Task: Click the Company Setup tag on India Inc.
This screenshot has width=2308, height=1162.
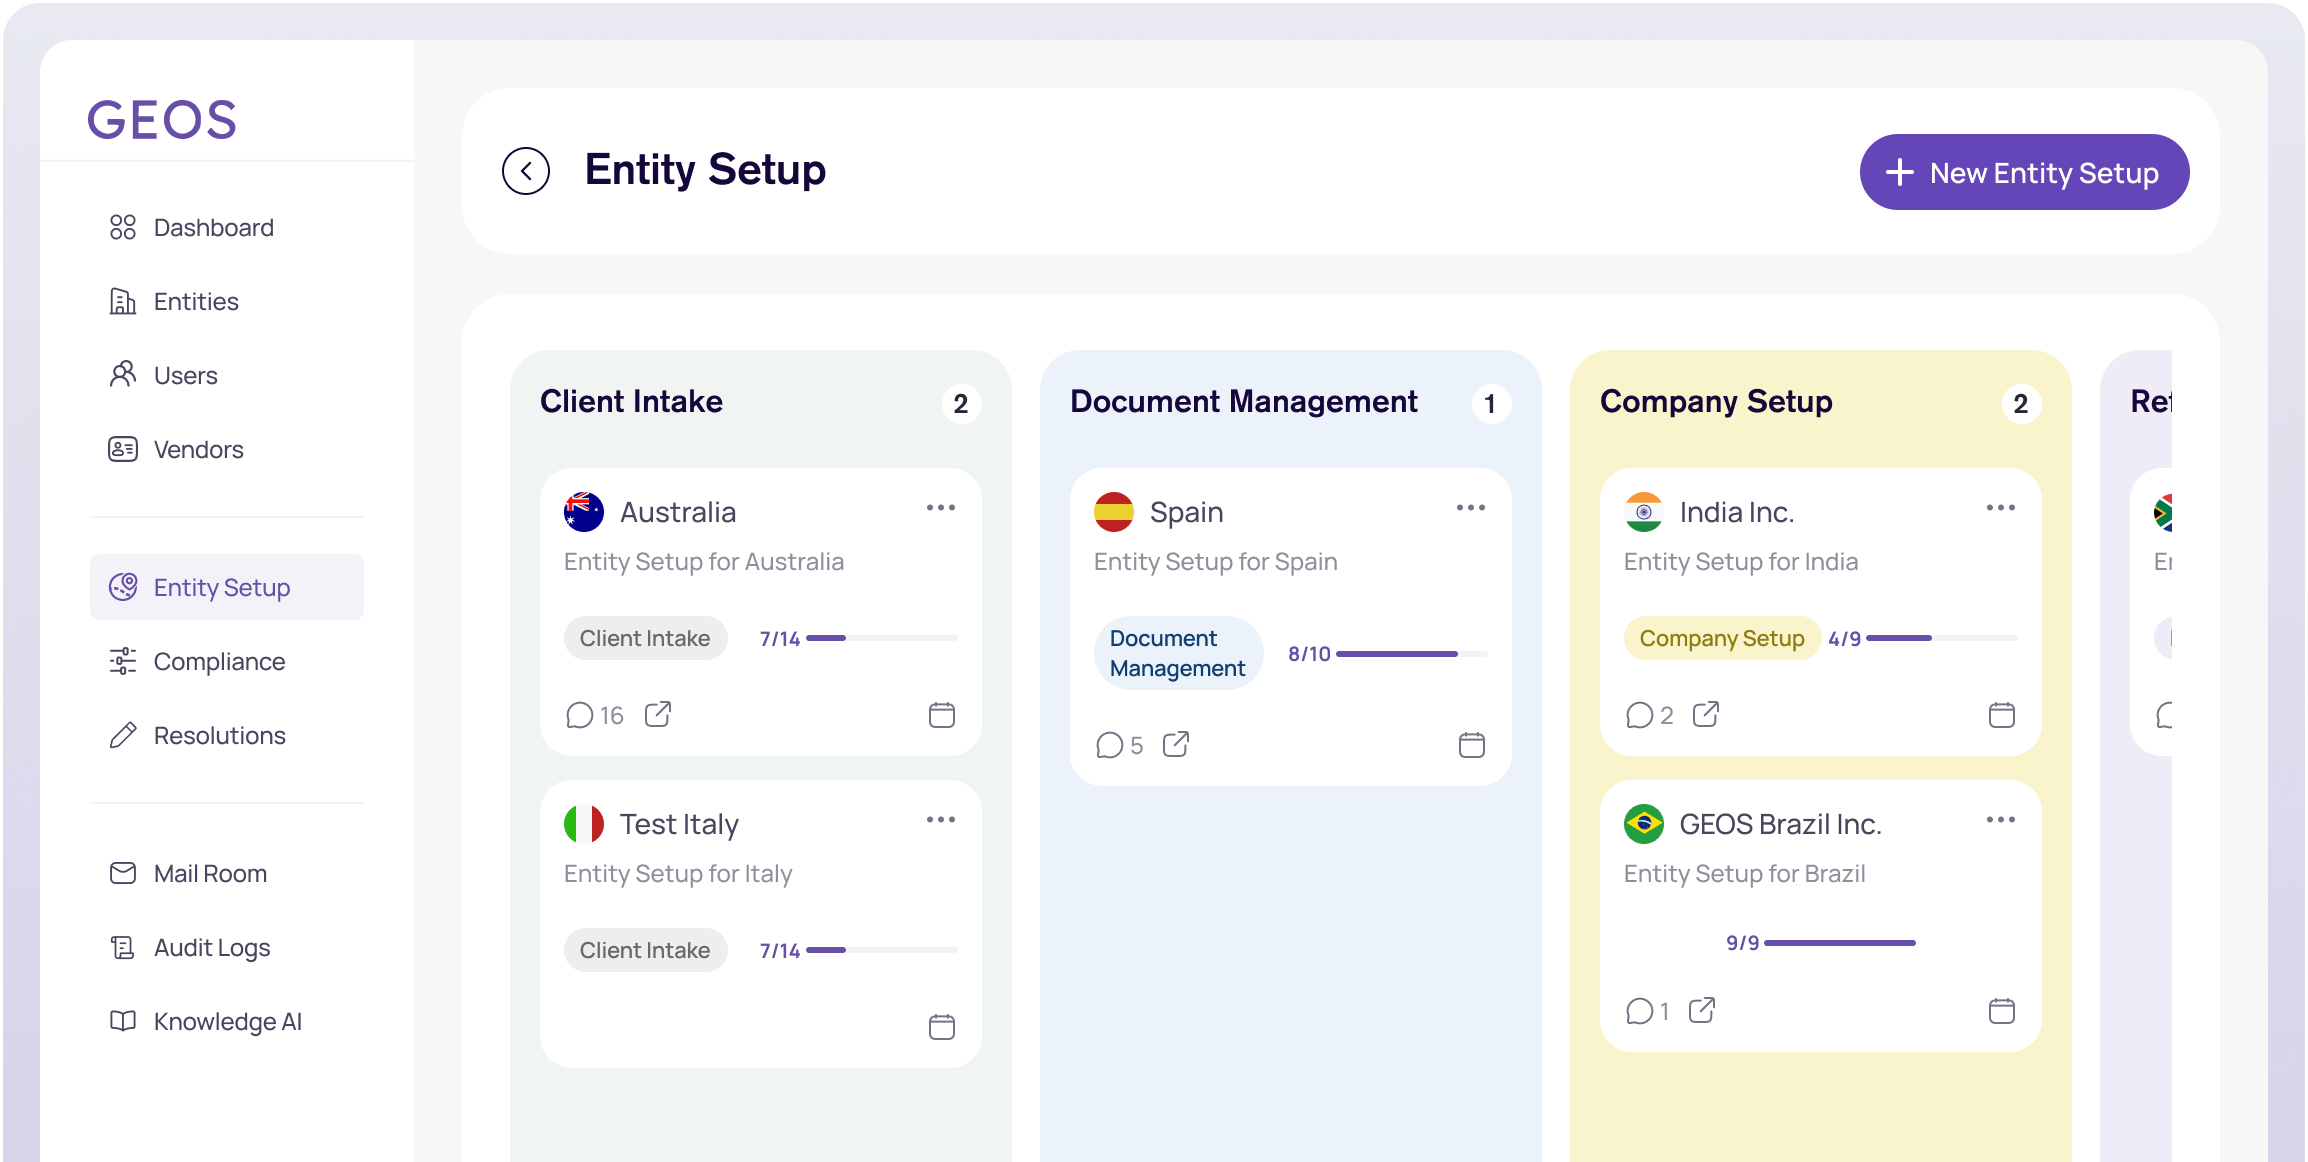Action: pos(1722,638)
